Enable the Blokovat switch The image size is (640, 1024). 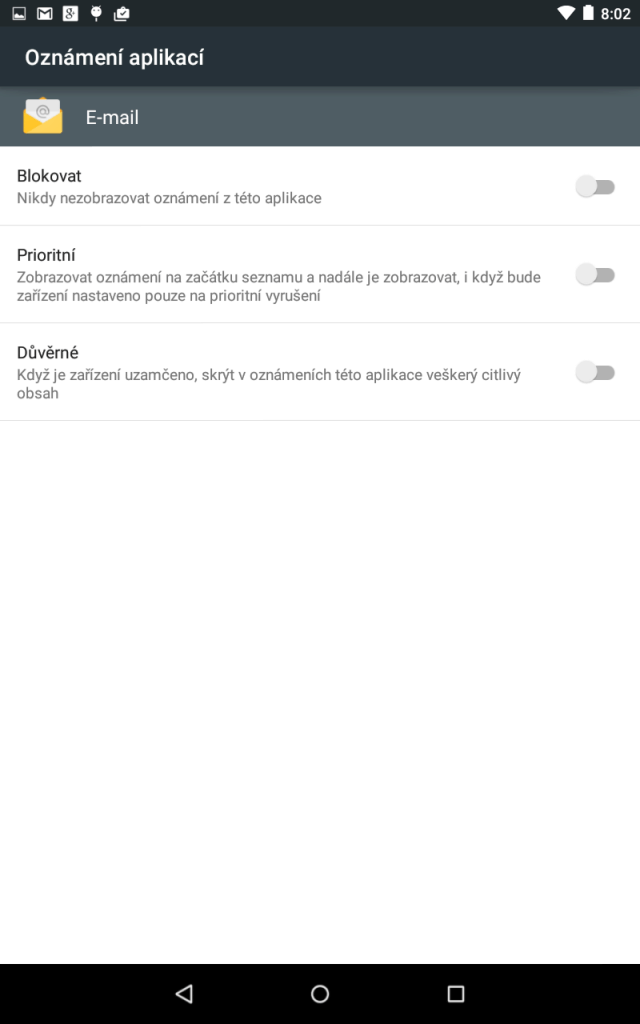[595, 187]
